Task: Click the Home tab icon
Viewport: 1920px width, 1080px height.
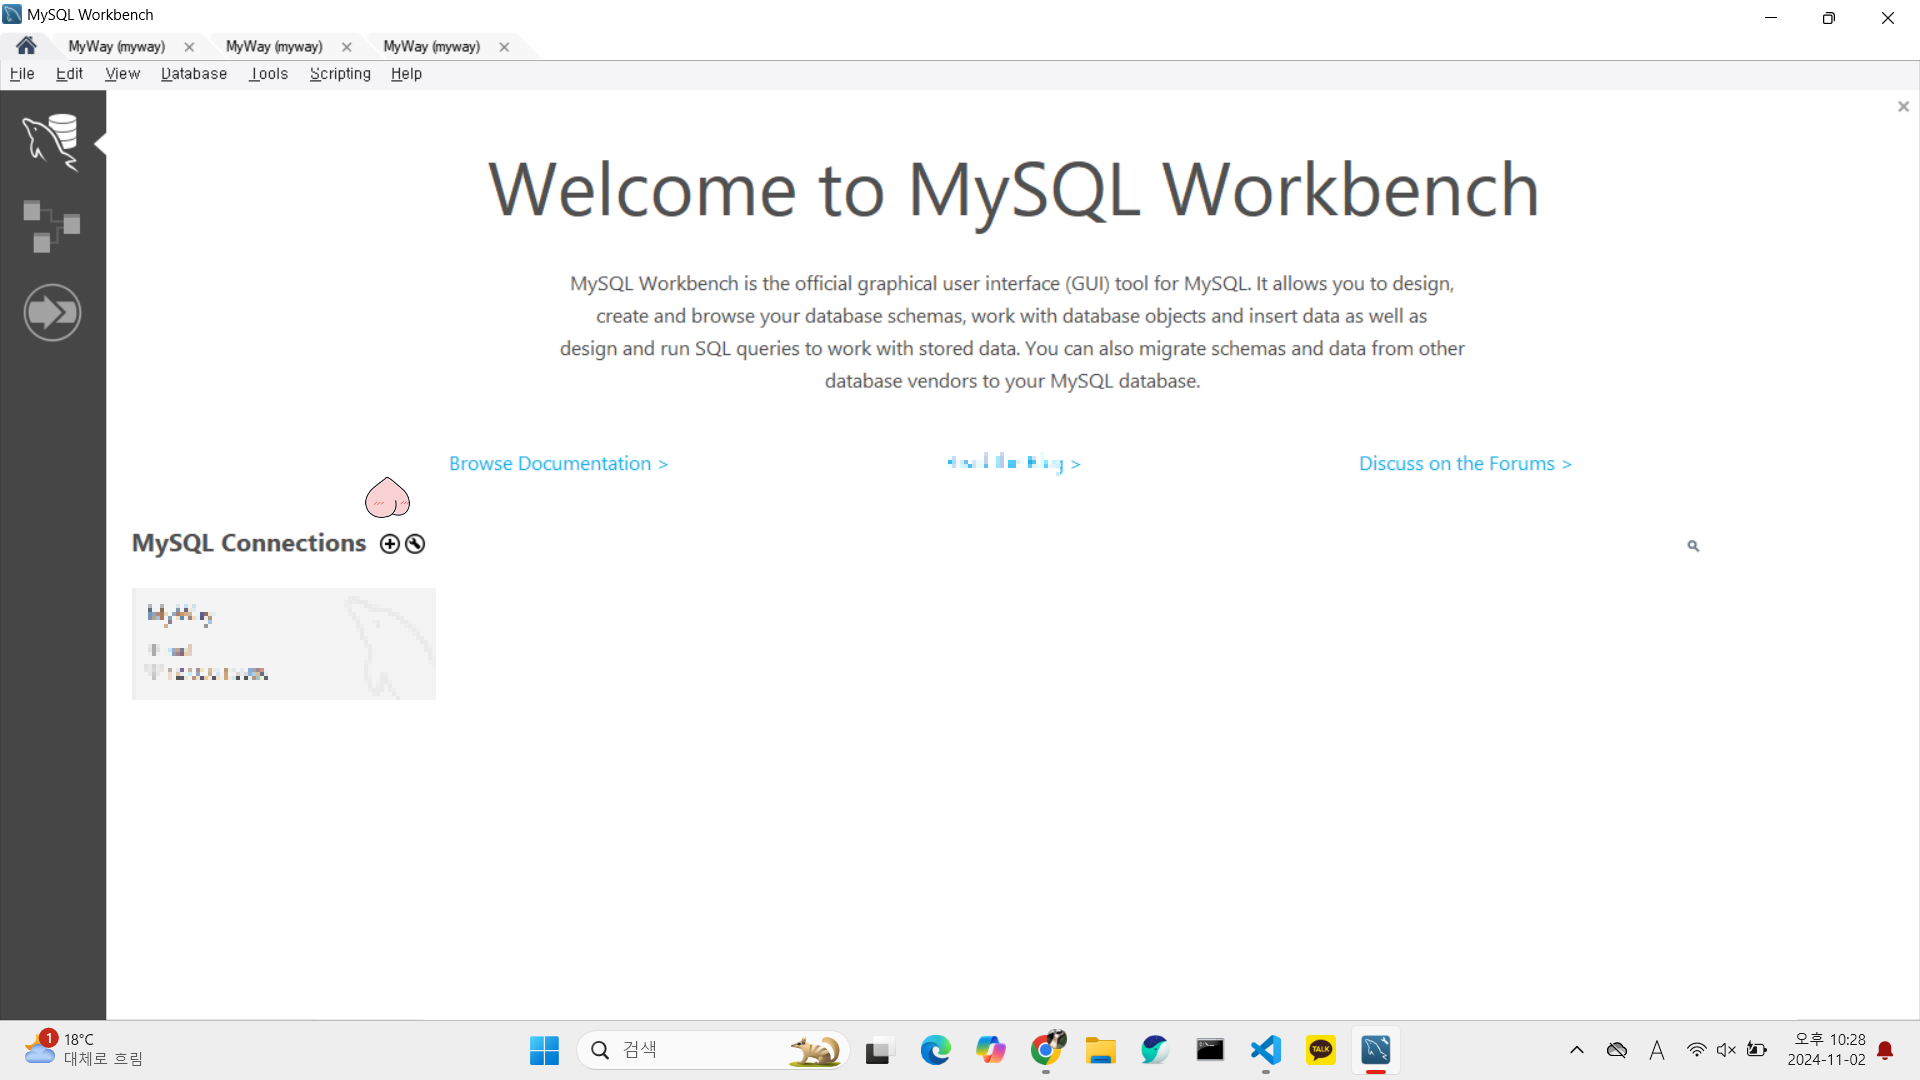Action: pyautogui.click(x=27, y=46)
